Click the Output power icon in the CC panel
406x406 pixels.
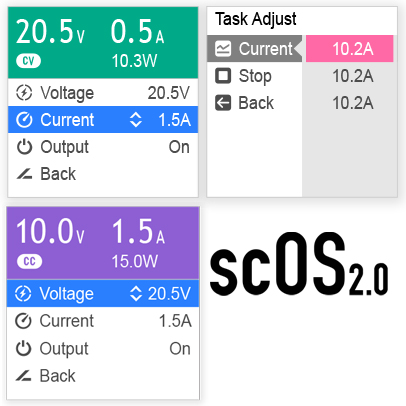point(23,349)
